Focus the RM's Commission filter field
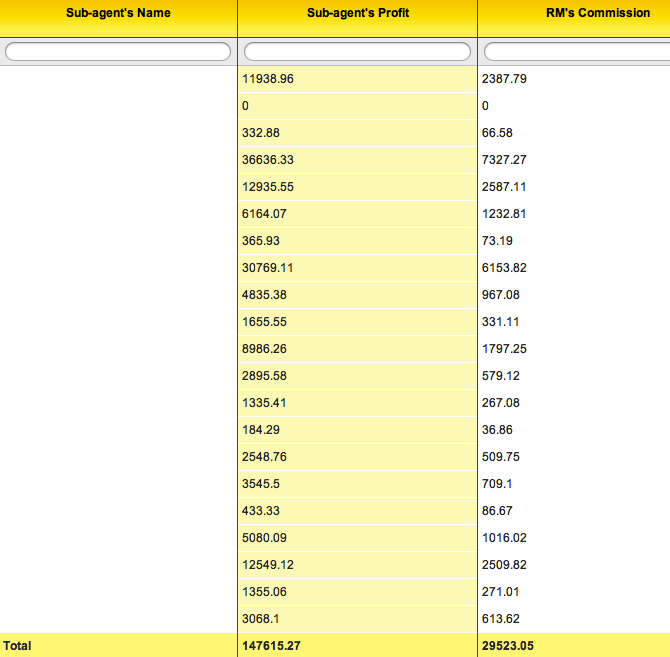Image resolution: width=670 pixels, height=657 pixels. 577,51
